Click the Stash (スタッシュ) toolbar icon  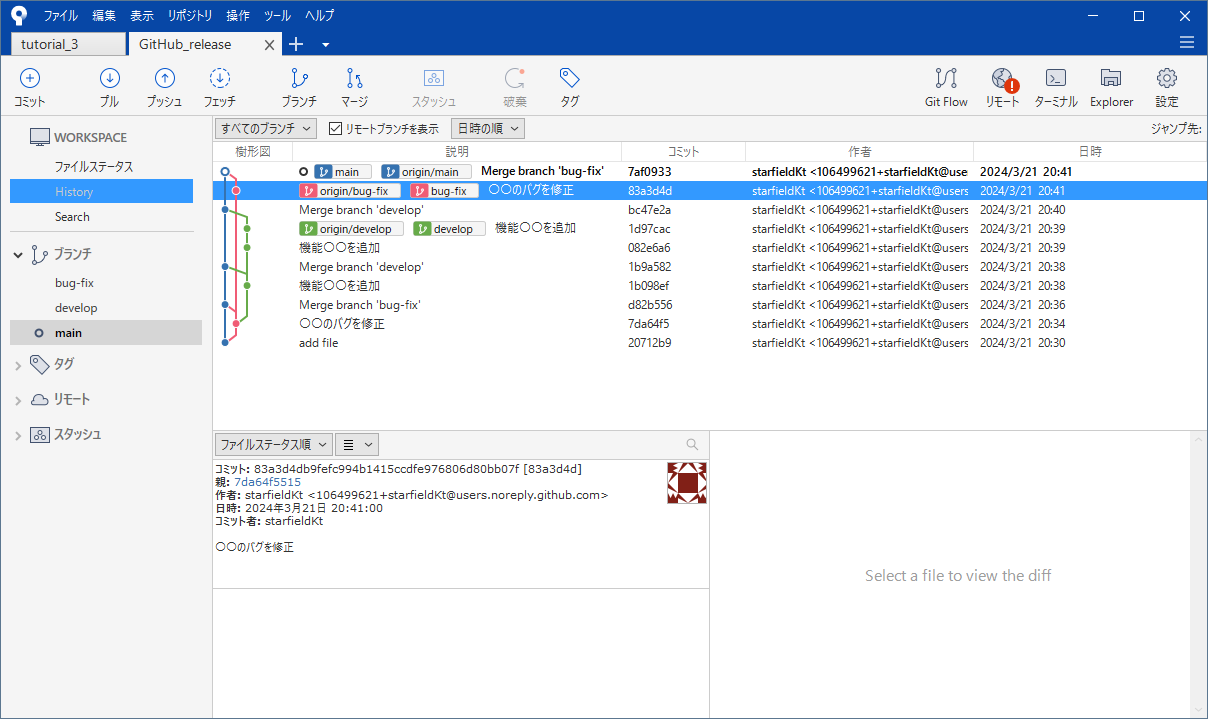coord(434,78)
